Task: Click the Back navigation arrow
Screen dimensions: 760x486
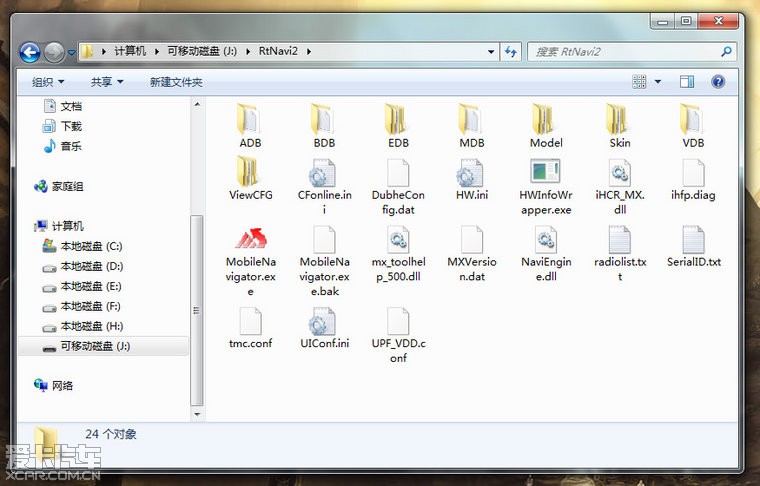Action: [x=30, y=52]
